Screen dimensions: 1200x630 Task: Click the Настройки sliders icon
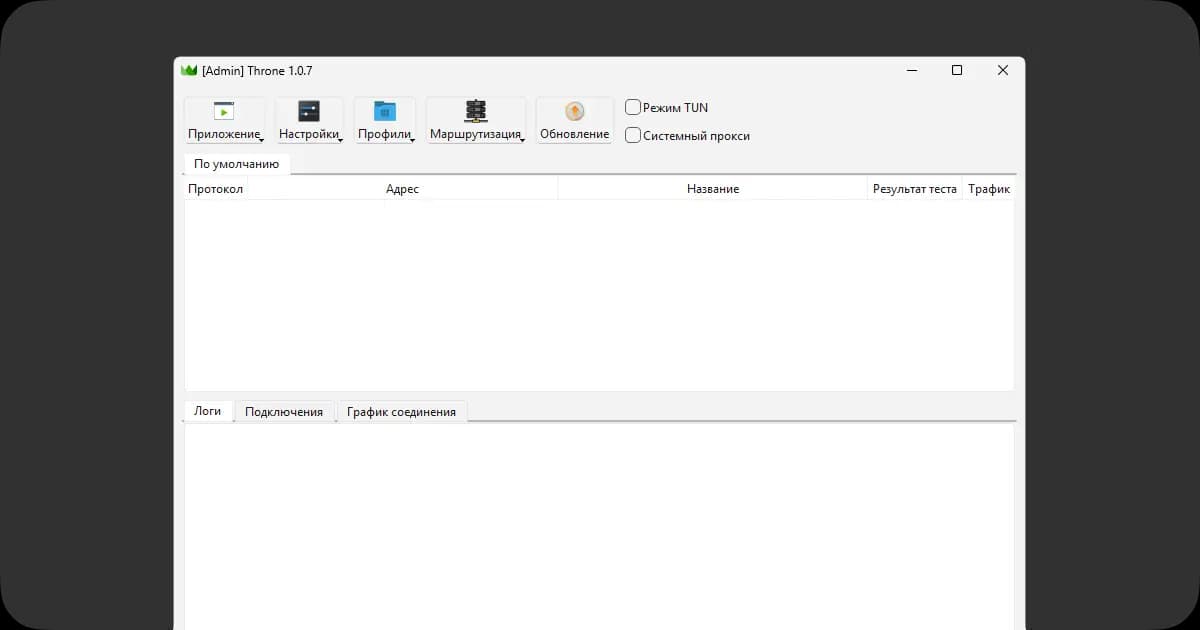click(309, 111)
